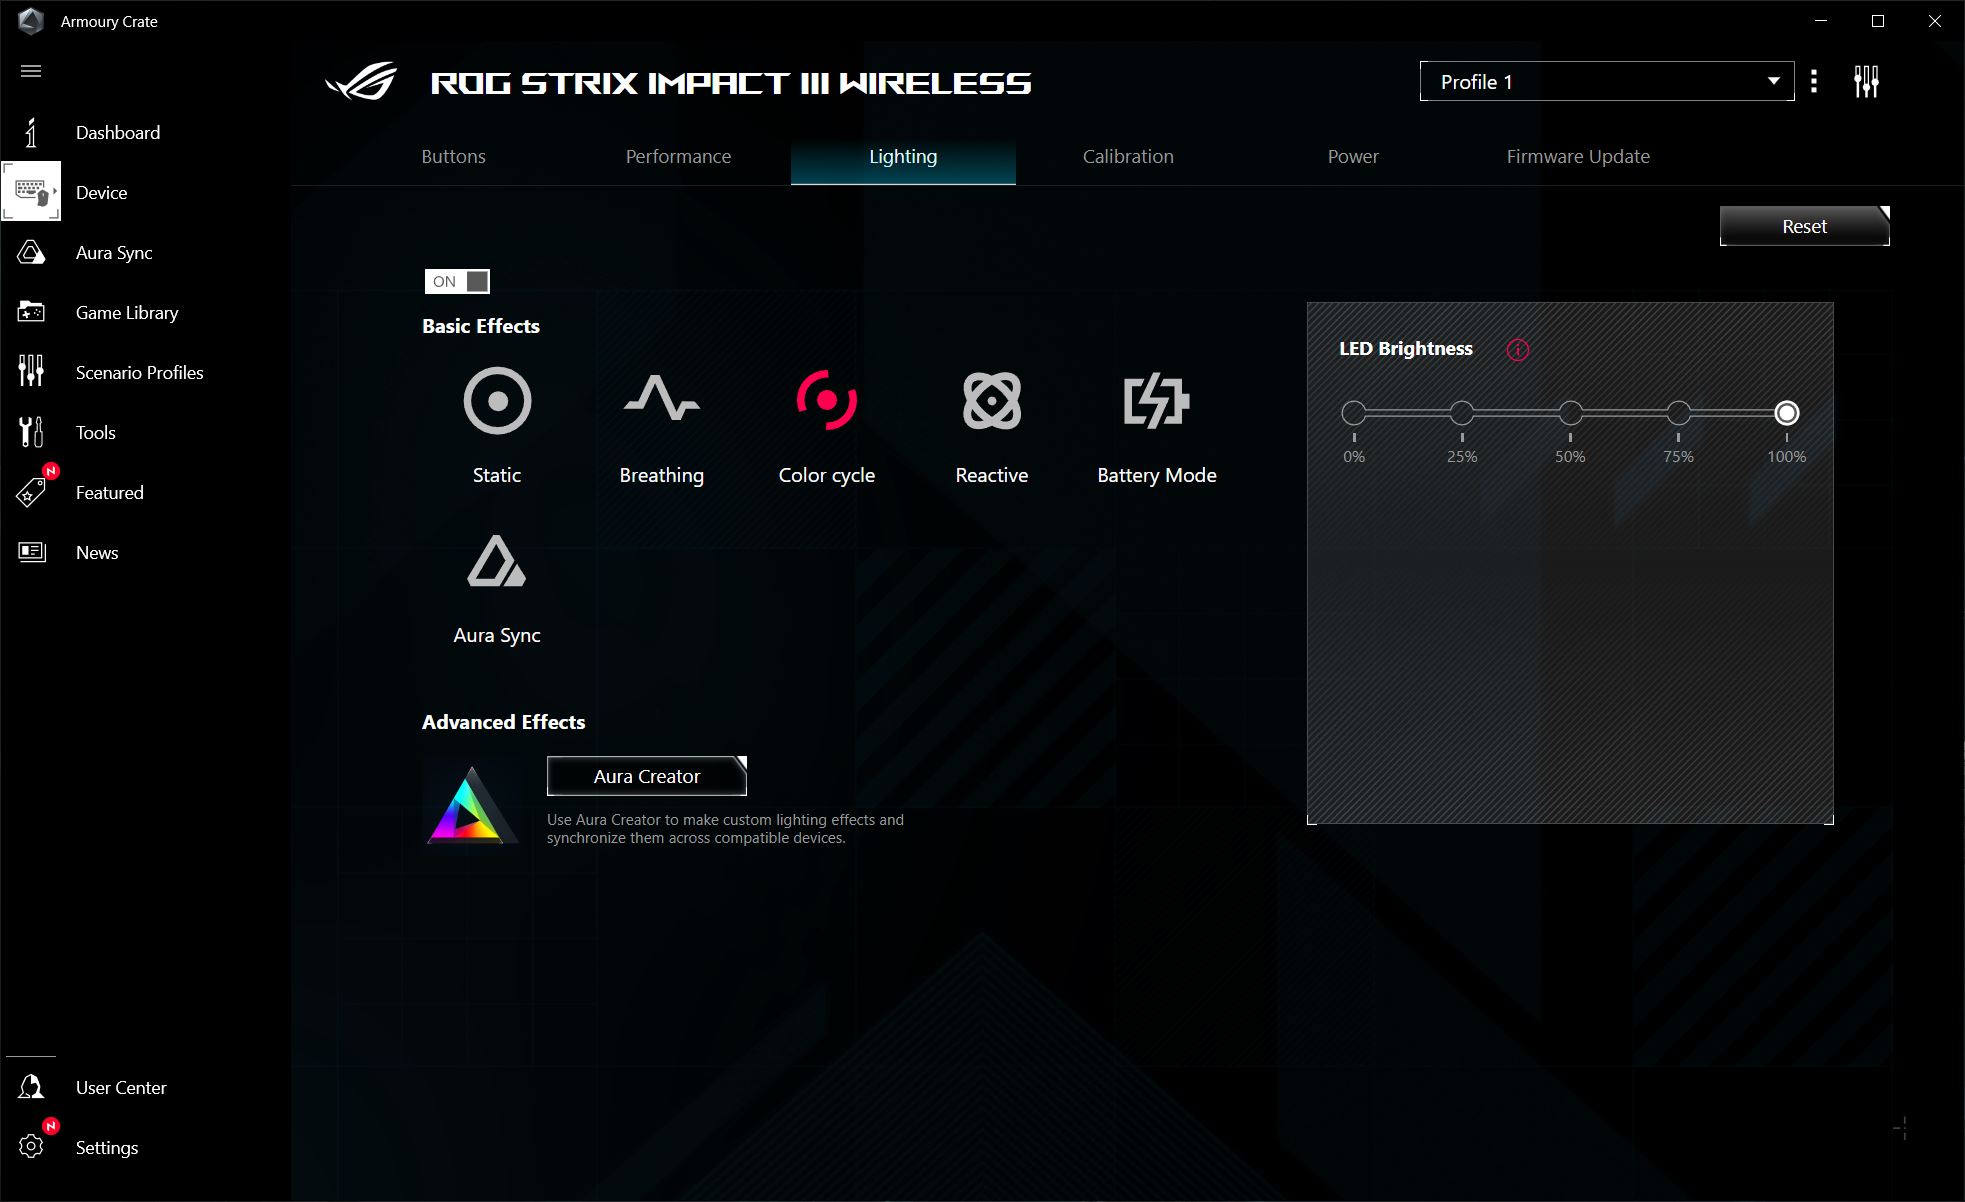
Task: Maximize the Armoury Crate window
Action: pyautogui.click(x=1878, y=21)
